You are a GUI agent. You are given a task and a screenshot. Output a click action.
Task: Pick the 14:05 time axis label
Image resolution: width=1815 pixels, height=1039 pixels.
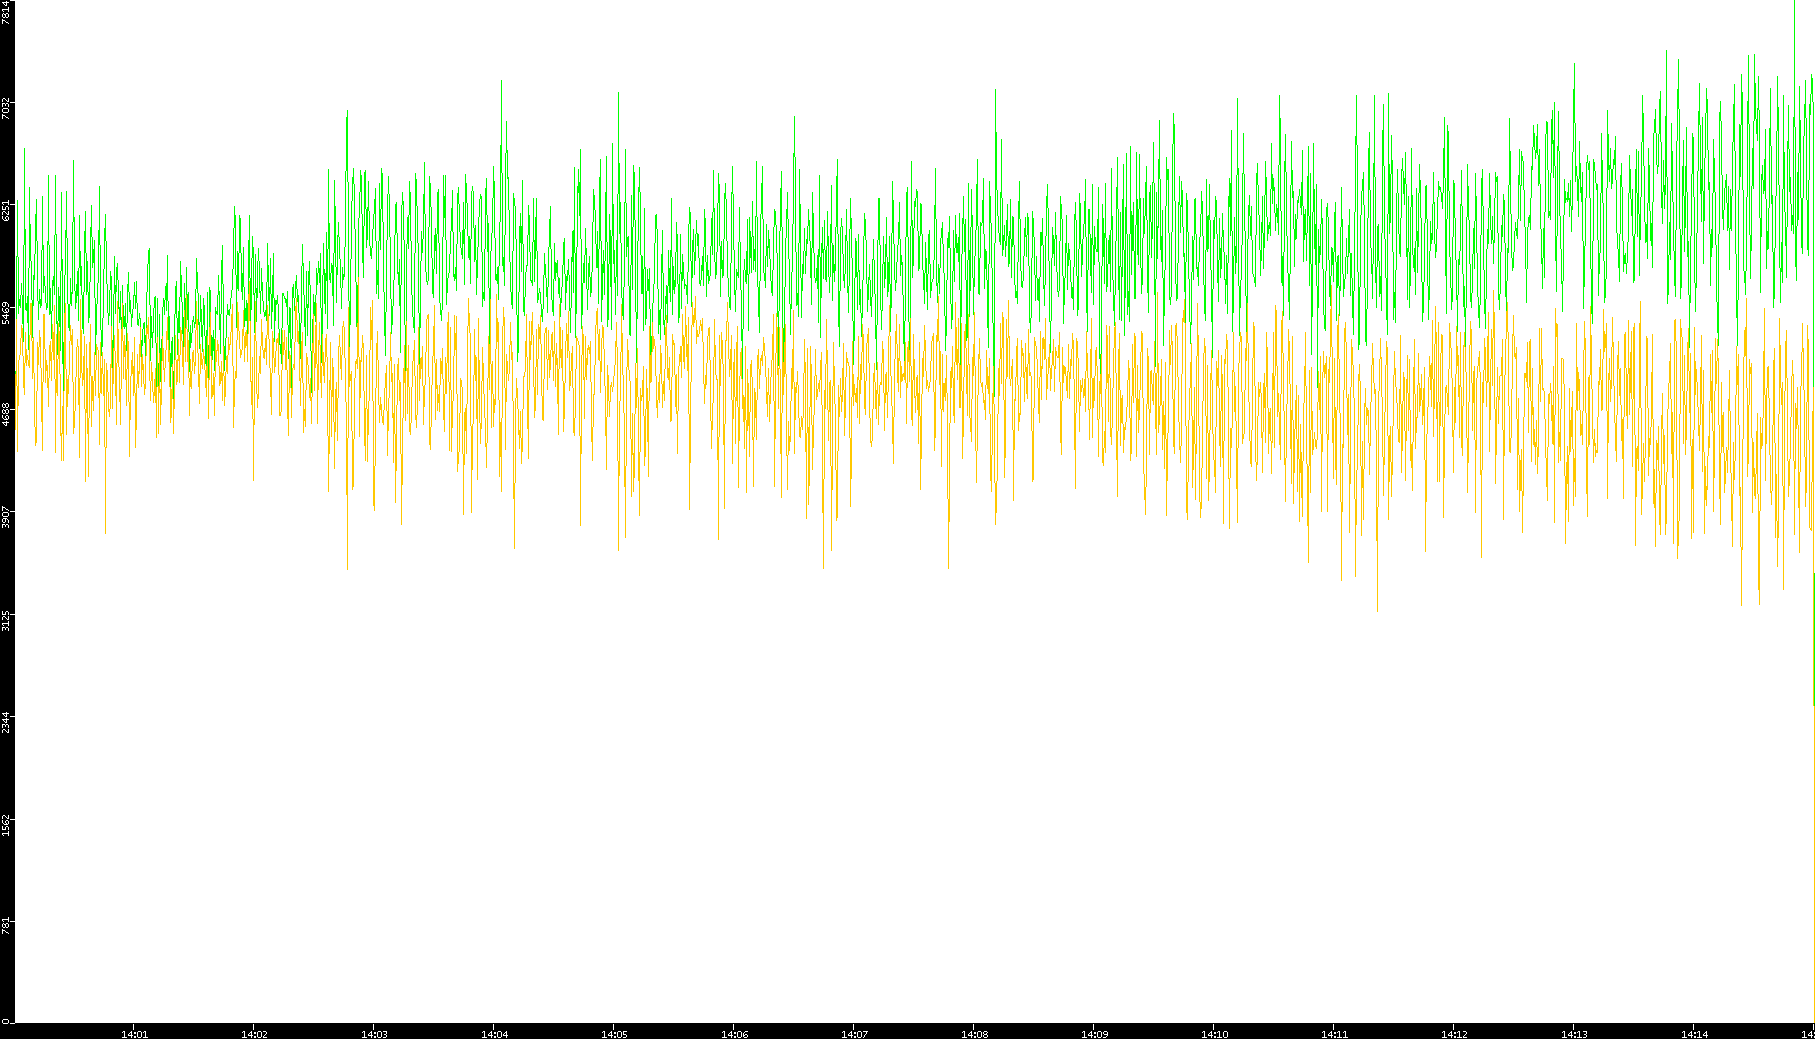[614, 1033]
